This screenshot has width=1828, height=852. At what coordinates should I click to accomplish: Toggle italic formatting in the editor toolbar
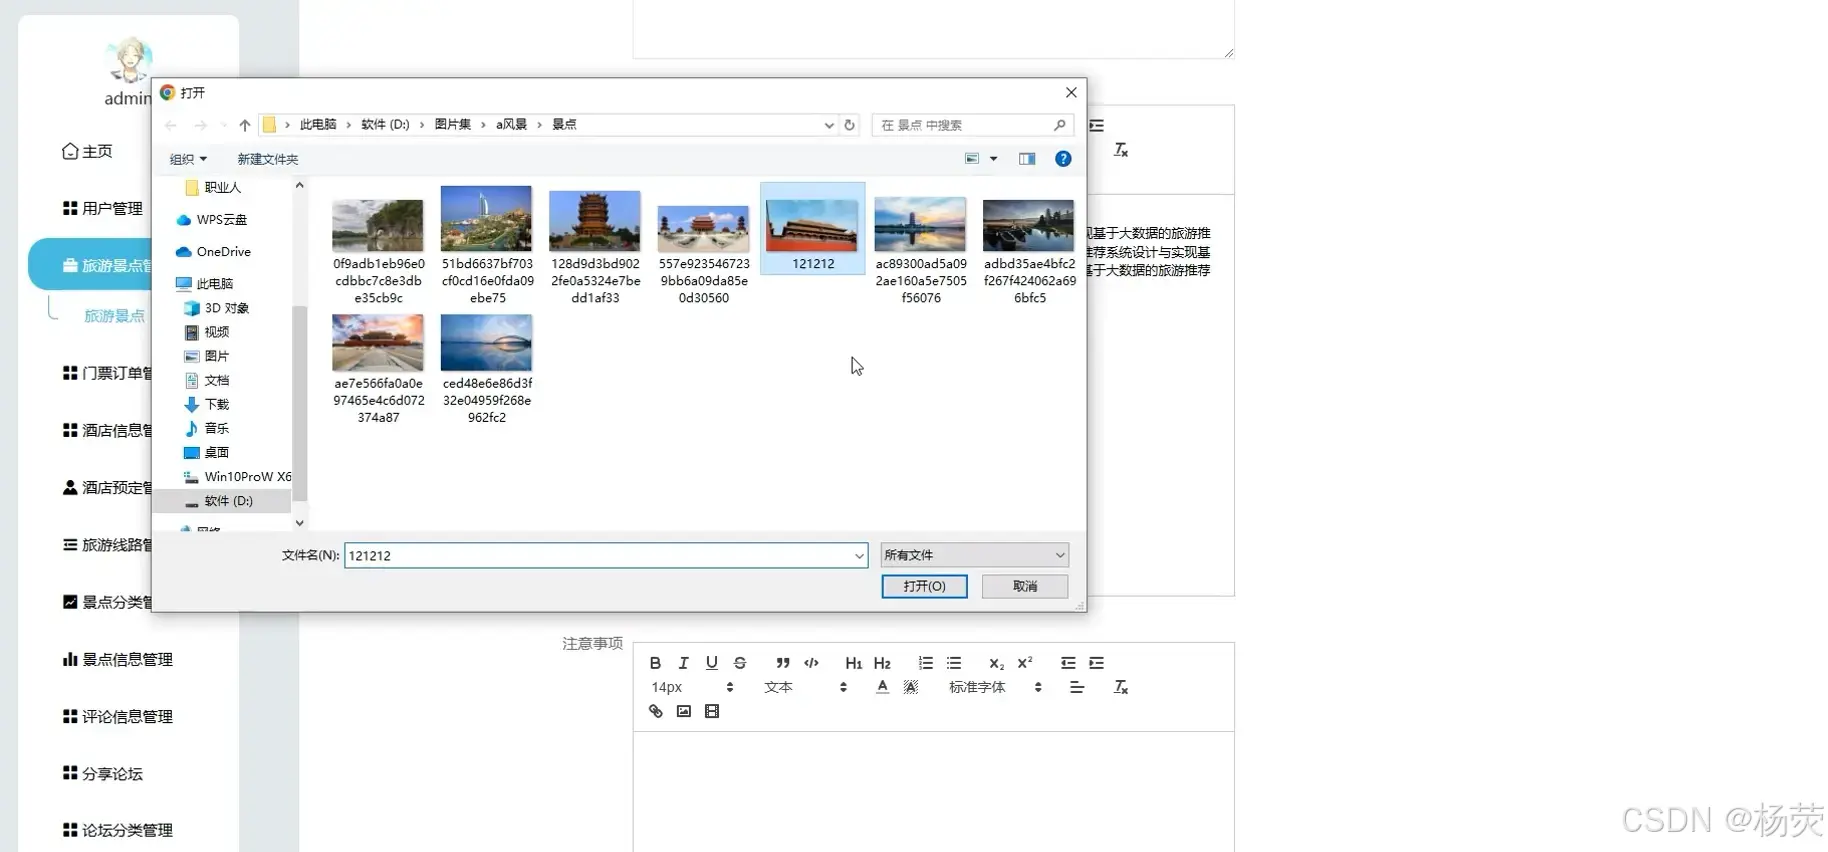[x=683, y=663]
